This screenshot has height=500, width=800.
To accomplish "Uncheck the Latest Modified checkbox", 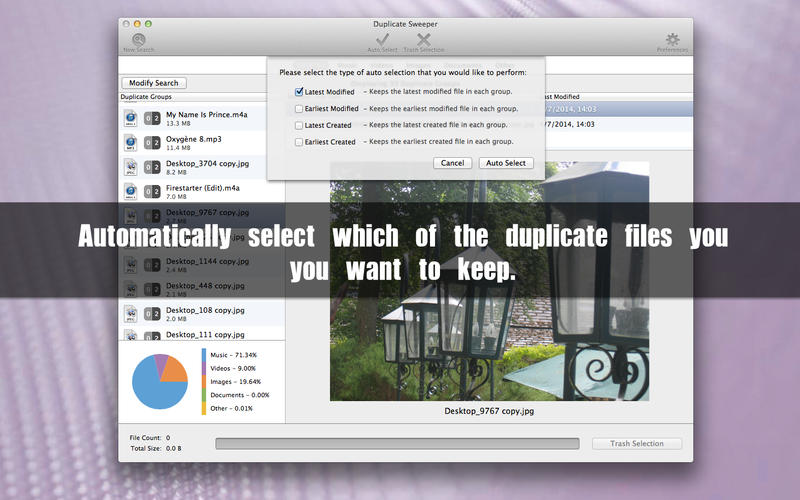I will click(x=299, y=92).
